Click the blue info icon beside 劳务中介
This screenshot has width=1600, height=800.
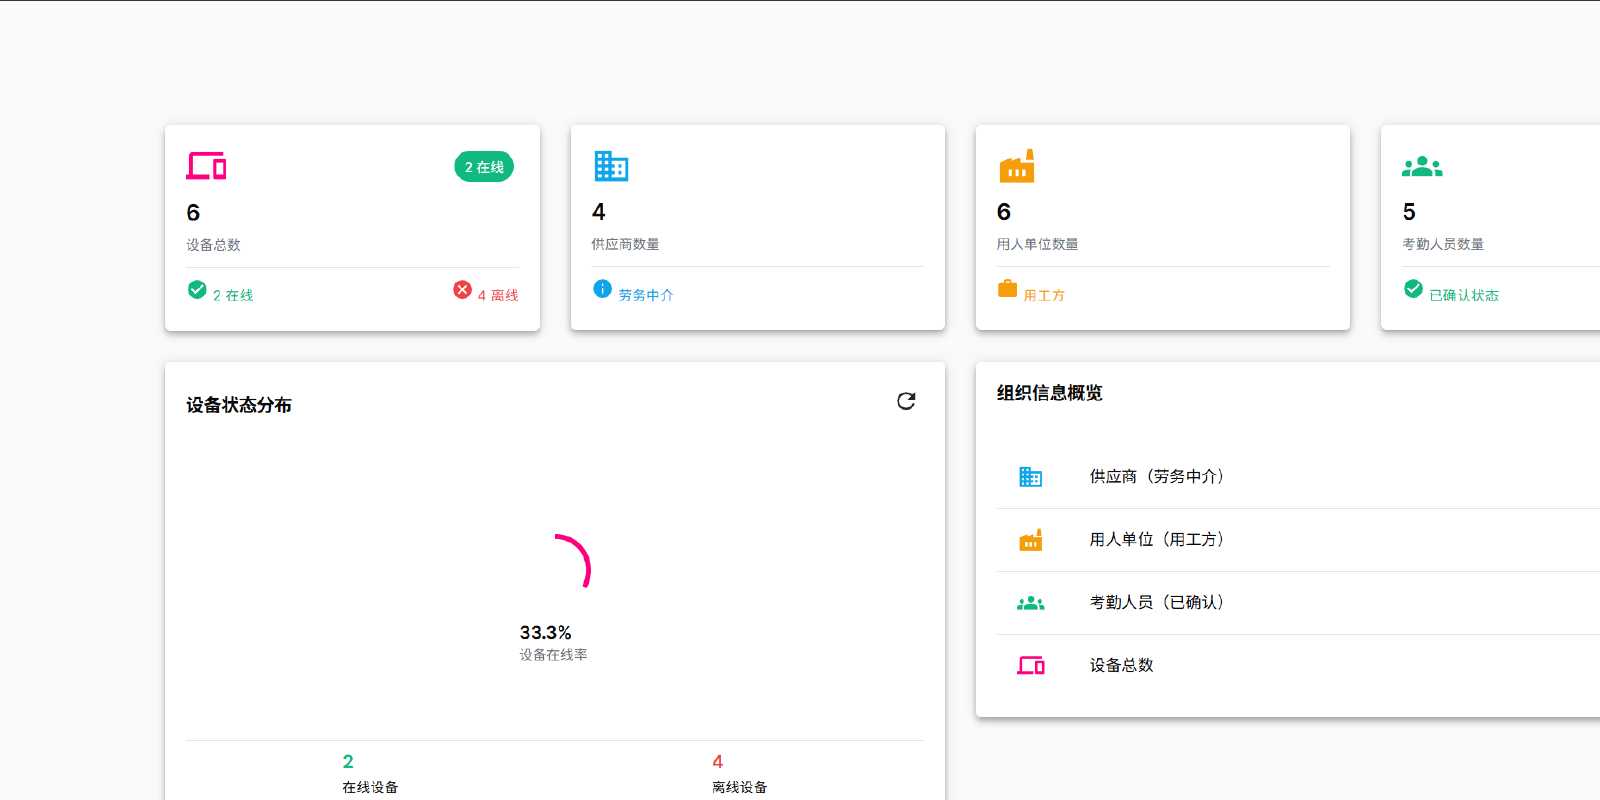tap(602, 289)
